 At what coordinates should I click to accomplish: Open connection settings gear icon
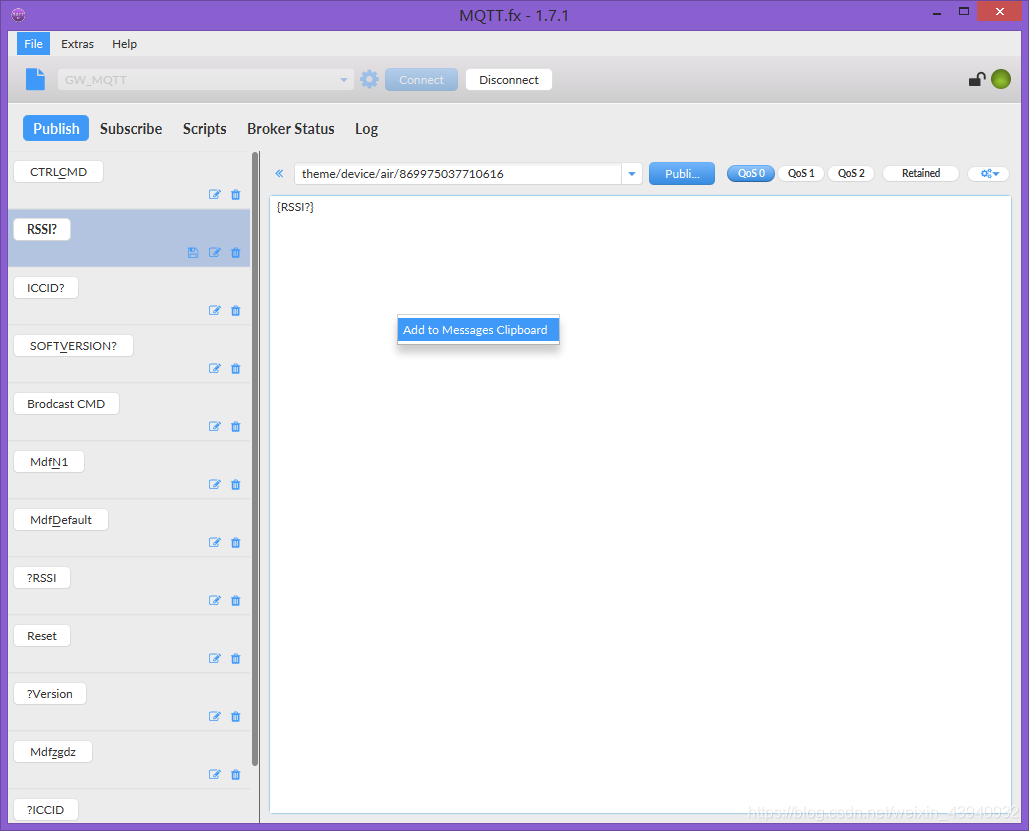point(369,79)
